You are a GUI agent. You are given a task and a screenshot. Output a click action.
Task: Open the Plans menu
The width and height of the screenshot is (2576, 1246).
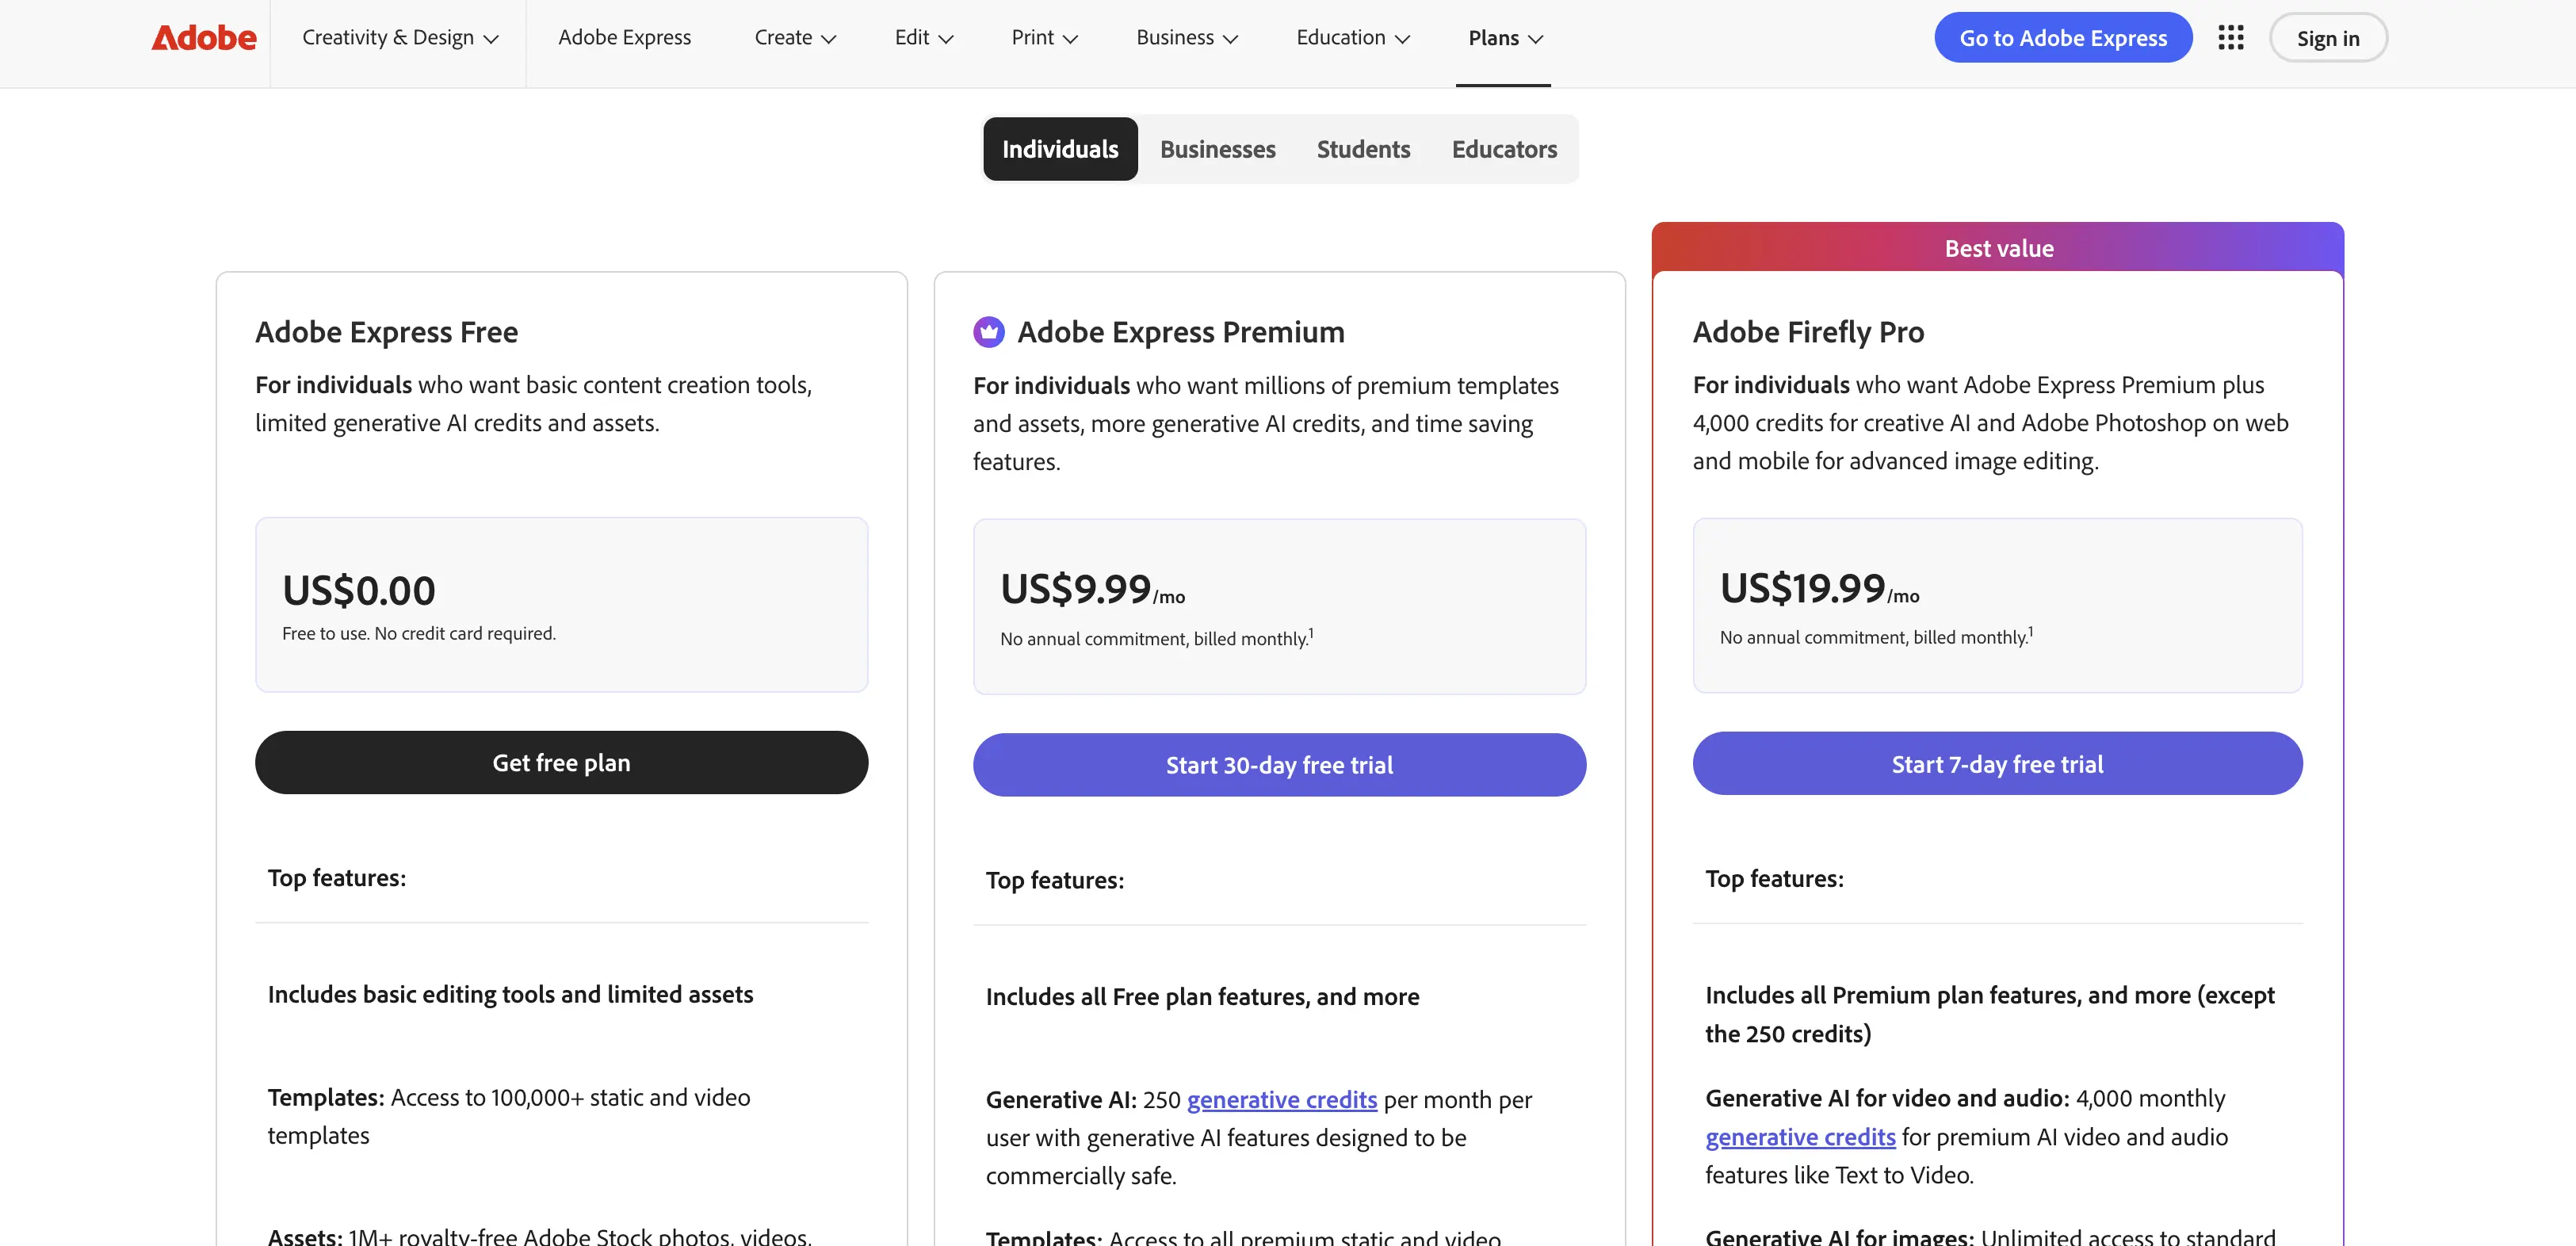pos(1505,38)
